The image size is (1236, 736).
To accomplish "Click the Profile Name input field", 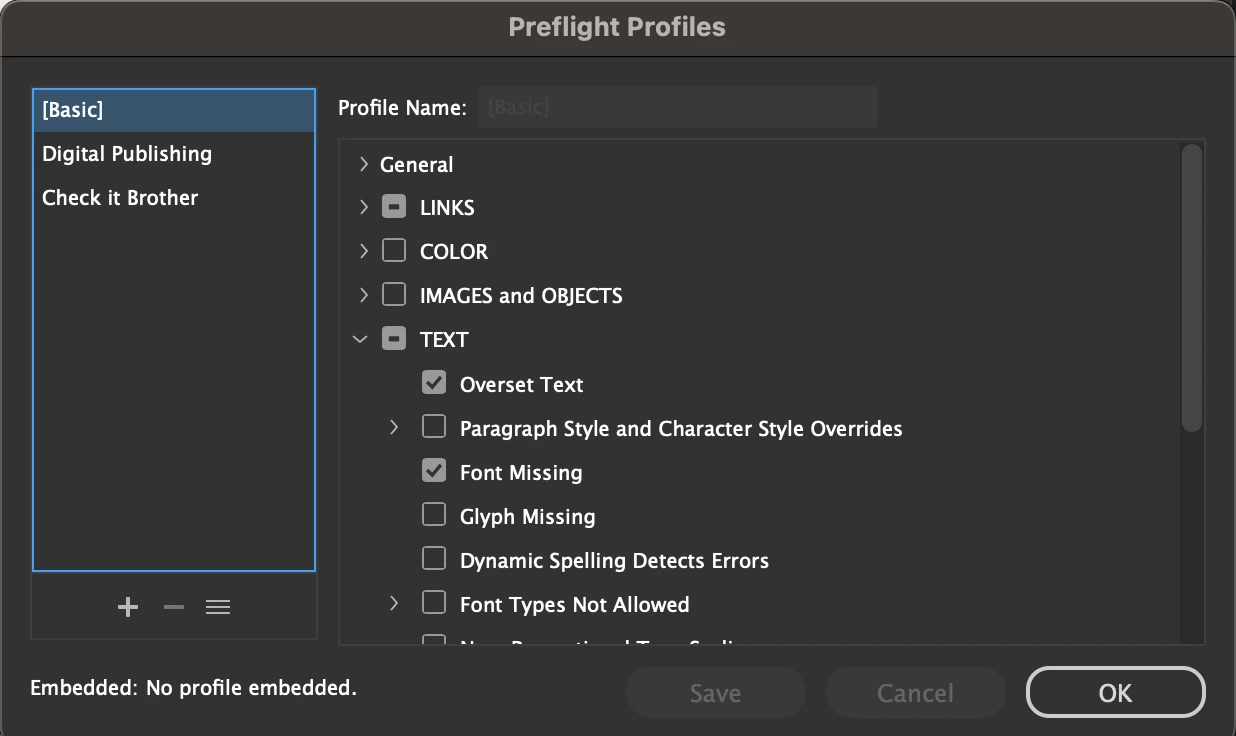I will 677,107.
